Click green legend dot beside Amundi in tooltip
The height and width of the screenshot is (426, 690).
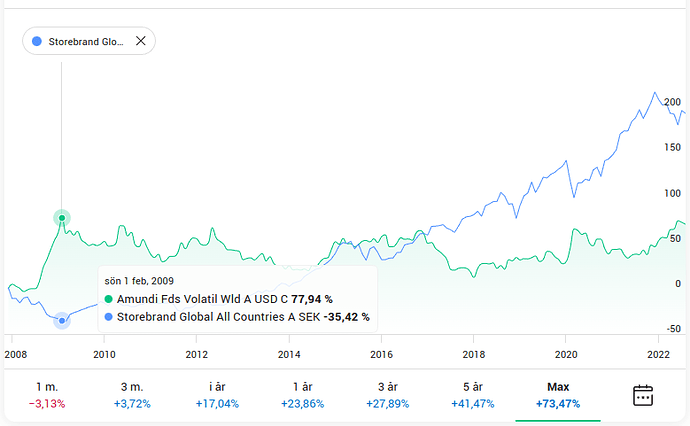pos(109,299)
